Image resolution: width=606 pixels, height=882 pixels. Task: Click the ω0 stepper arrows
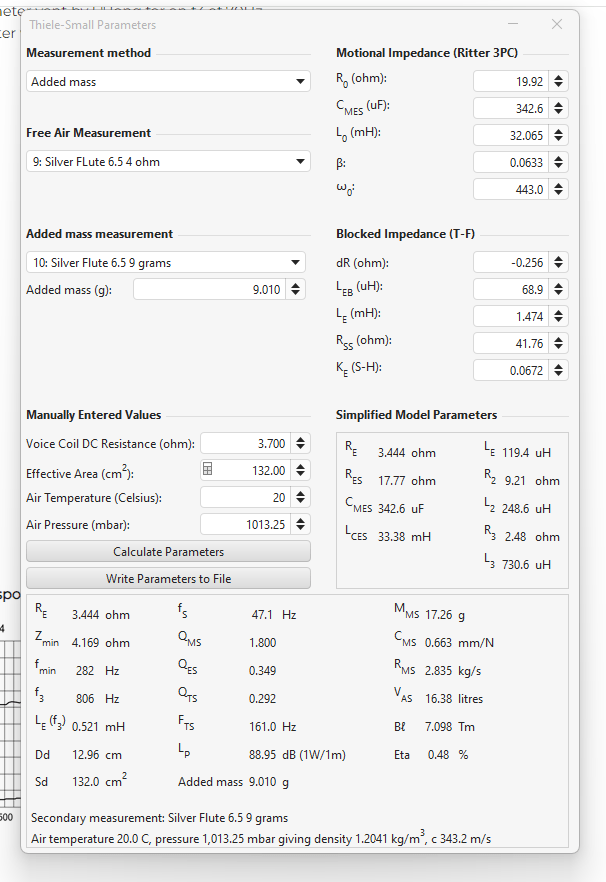558,190
